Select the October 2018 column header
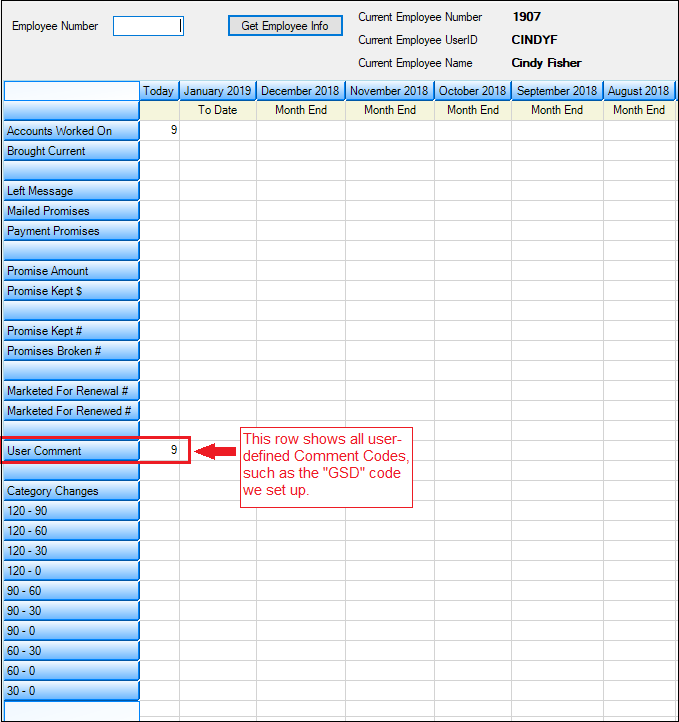Image resolution: width=679 pixels, height=722 pixels. pyautogui.click(x=473, y=91)
